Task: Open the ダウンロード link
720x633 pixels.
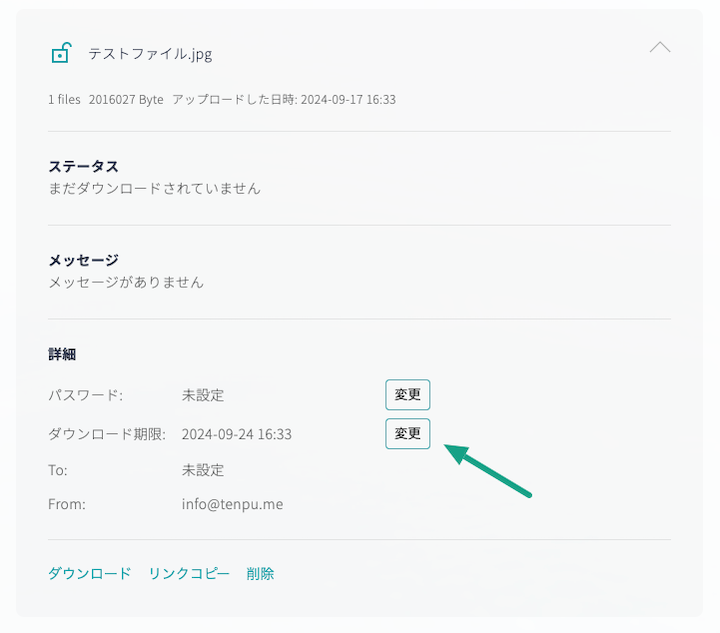Action: click(x=90, y=573)
